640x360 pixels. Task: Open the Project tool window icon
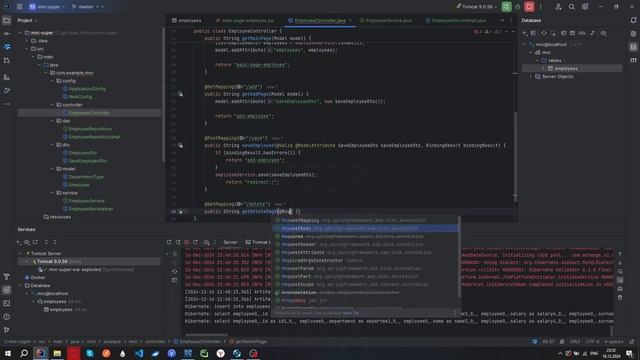pyautogui.click(x=7, y=20)
